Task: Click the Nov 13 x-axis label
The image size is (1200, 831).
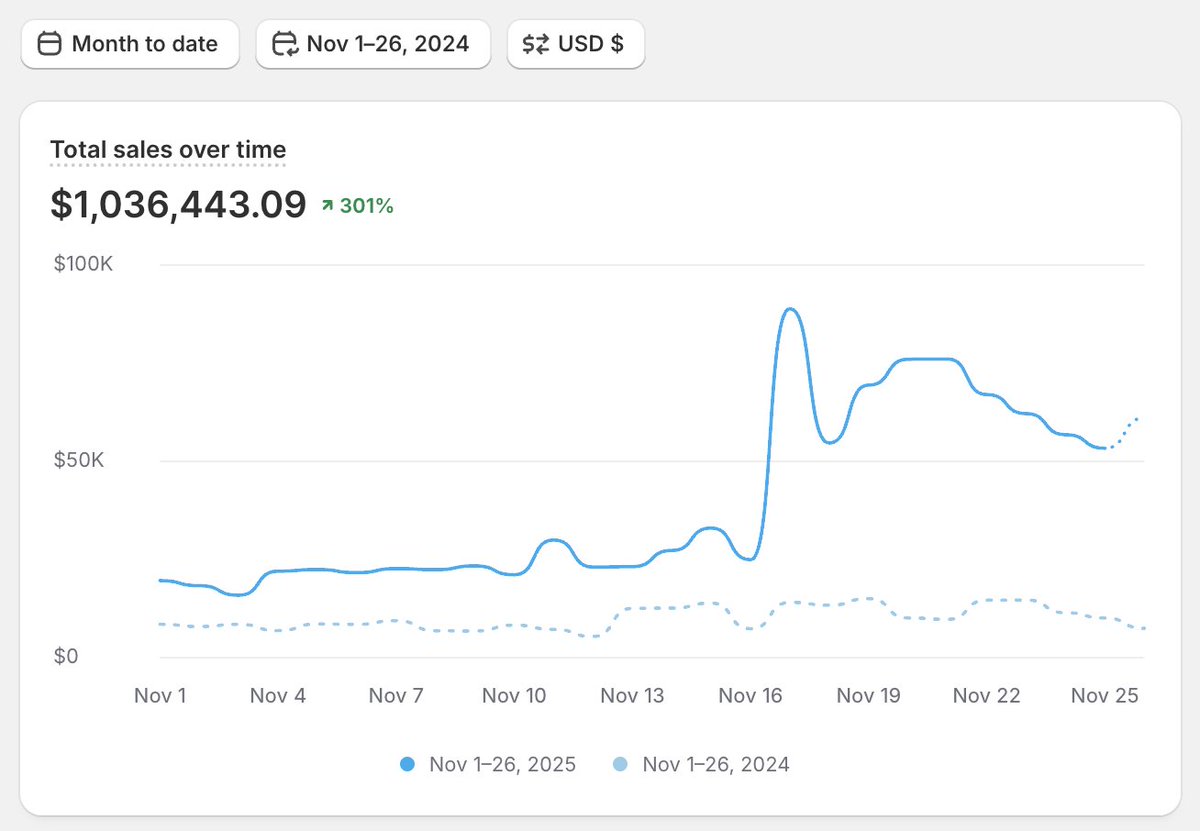Action: click(x=632, y=696)
